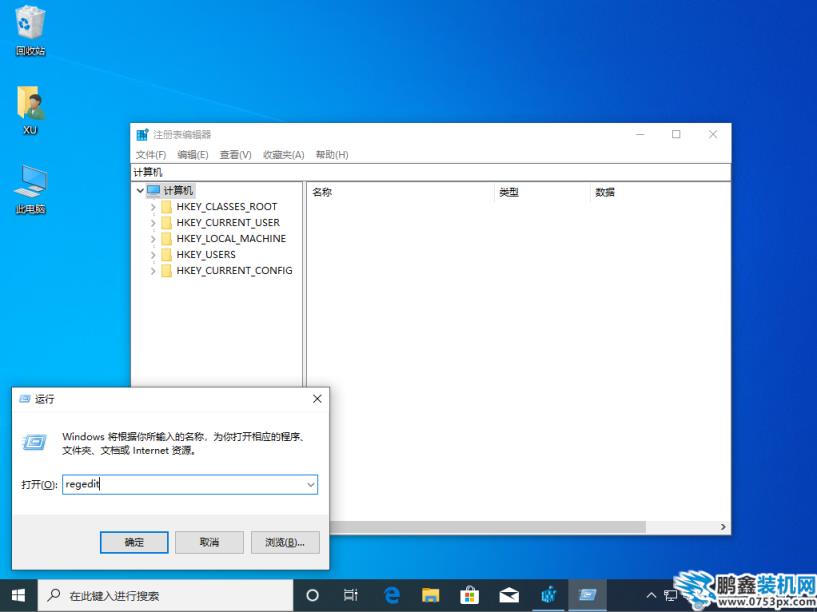Open the Run command history dropdown
This screenshot has height=612, width=817.
[311, 485]
